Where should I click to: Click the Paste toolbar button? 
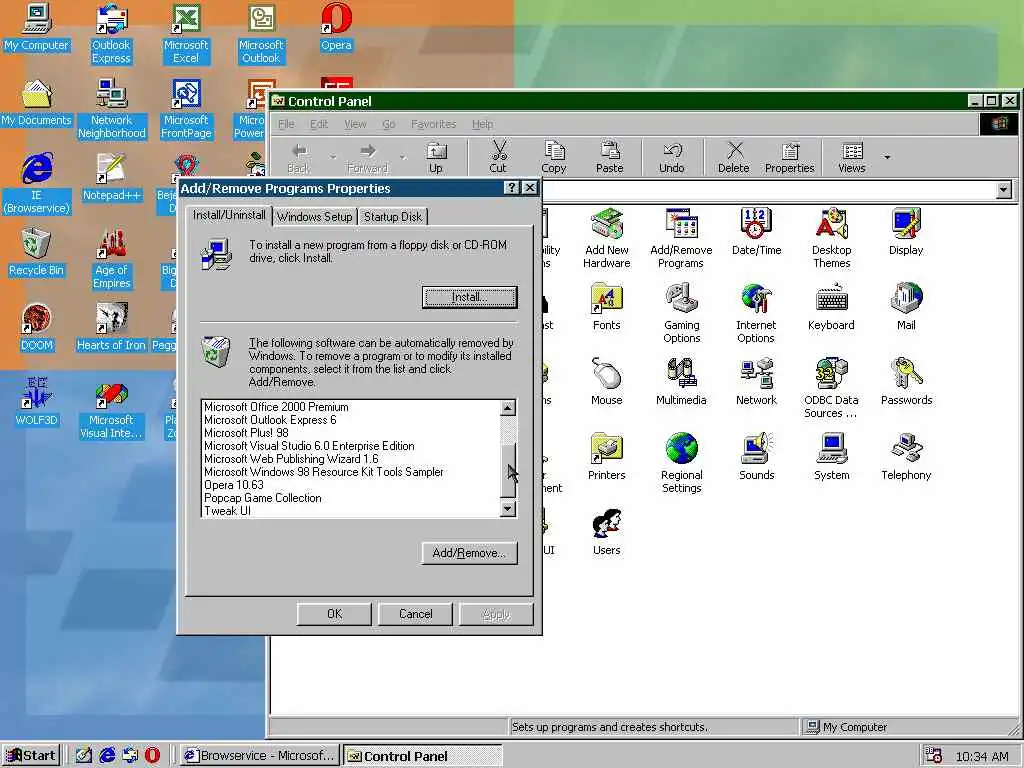tap(609, 157)
